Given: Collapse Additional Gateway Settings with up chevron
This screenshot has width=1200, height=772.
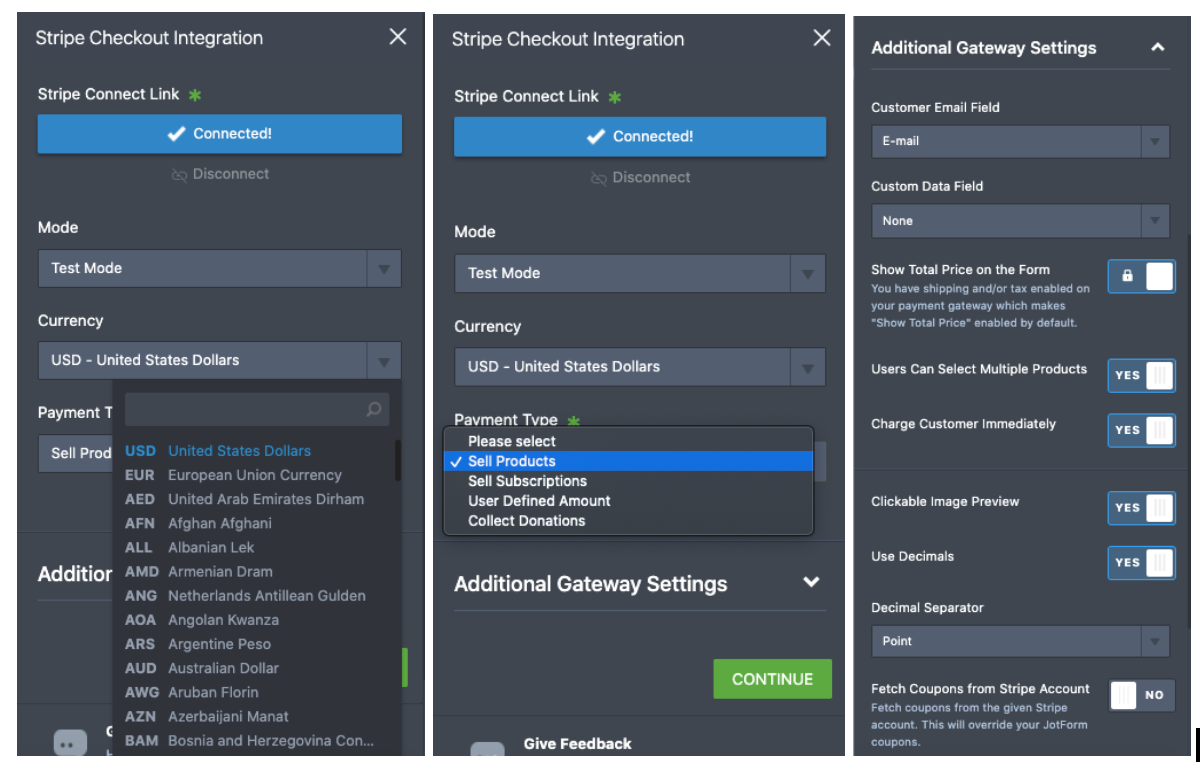Looking at the screenshot, I should click(x=1158, y=47).
